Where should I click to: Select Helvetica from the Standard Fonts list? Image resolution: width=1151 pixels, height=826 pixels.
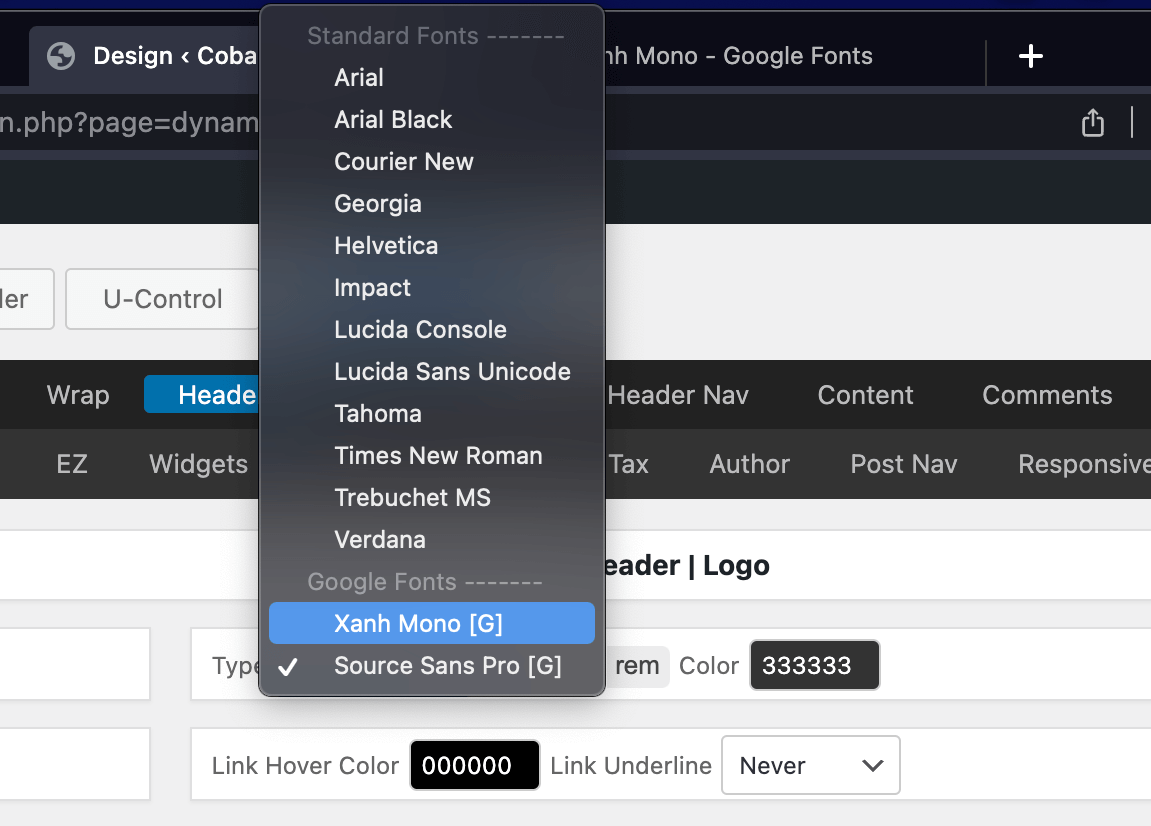click(x=386, y=245)
